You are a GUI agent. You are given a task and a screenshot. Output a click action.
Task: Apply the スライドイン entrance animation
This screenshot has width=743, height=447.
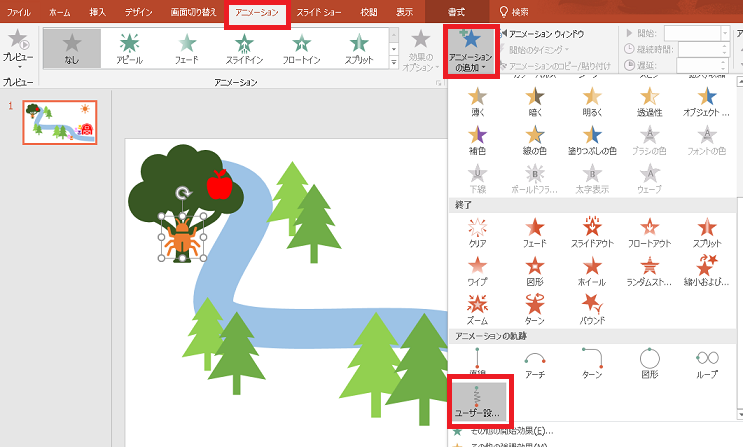click(x=244, y=48)
